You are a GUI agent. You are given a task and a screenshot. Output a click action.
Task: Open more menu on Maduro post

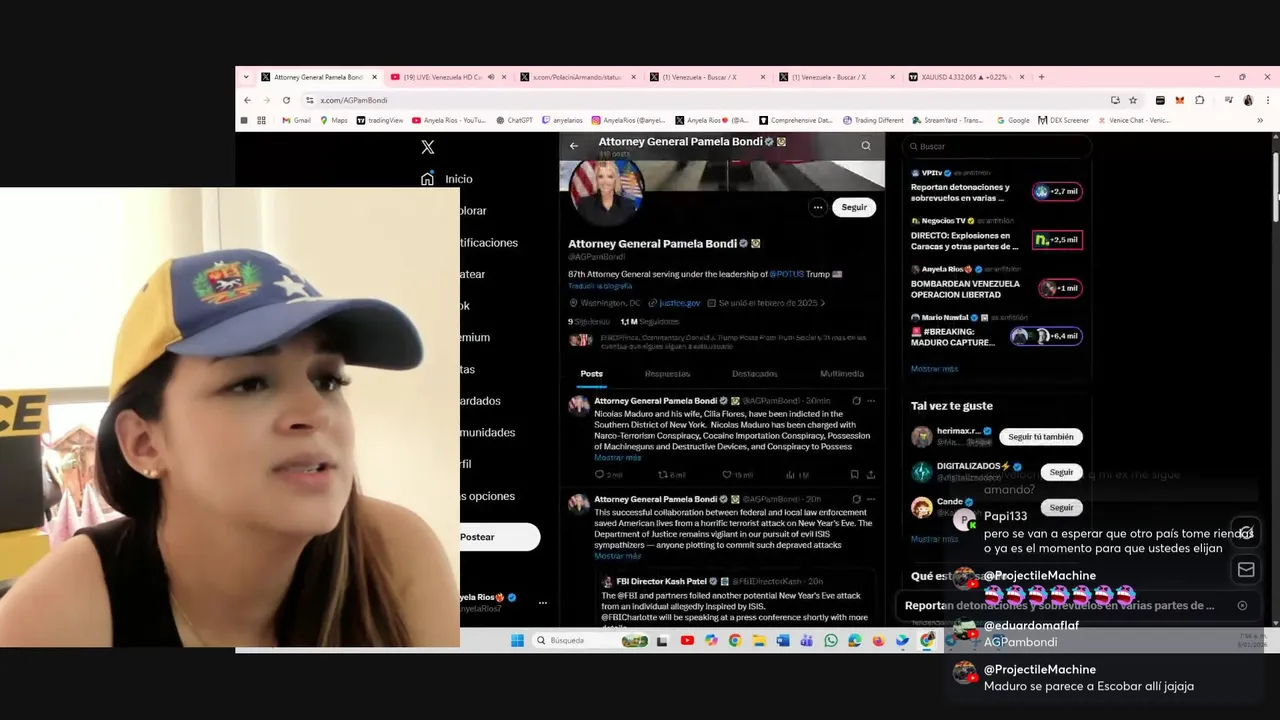pos(871,401)
